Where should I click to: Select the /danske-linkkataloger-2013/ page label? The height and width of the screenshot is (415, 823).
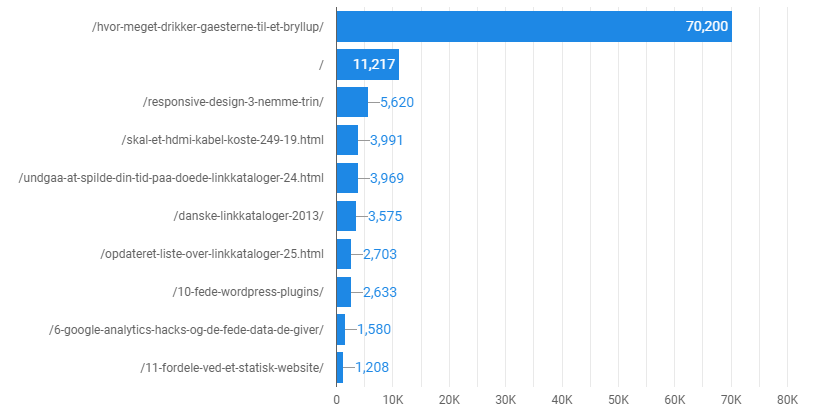[x=248, y=216]
